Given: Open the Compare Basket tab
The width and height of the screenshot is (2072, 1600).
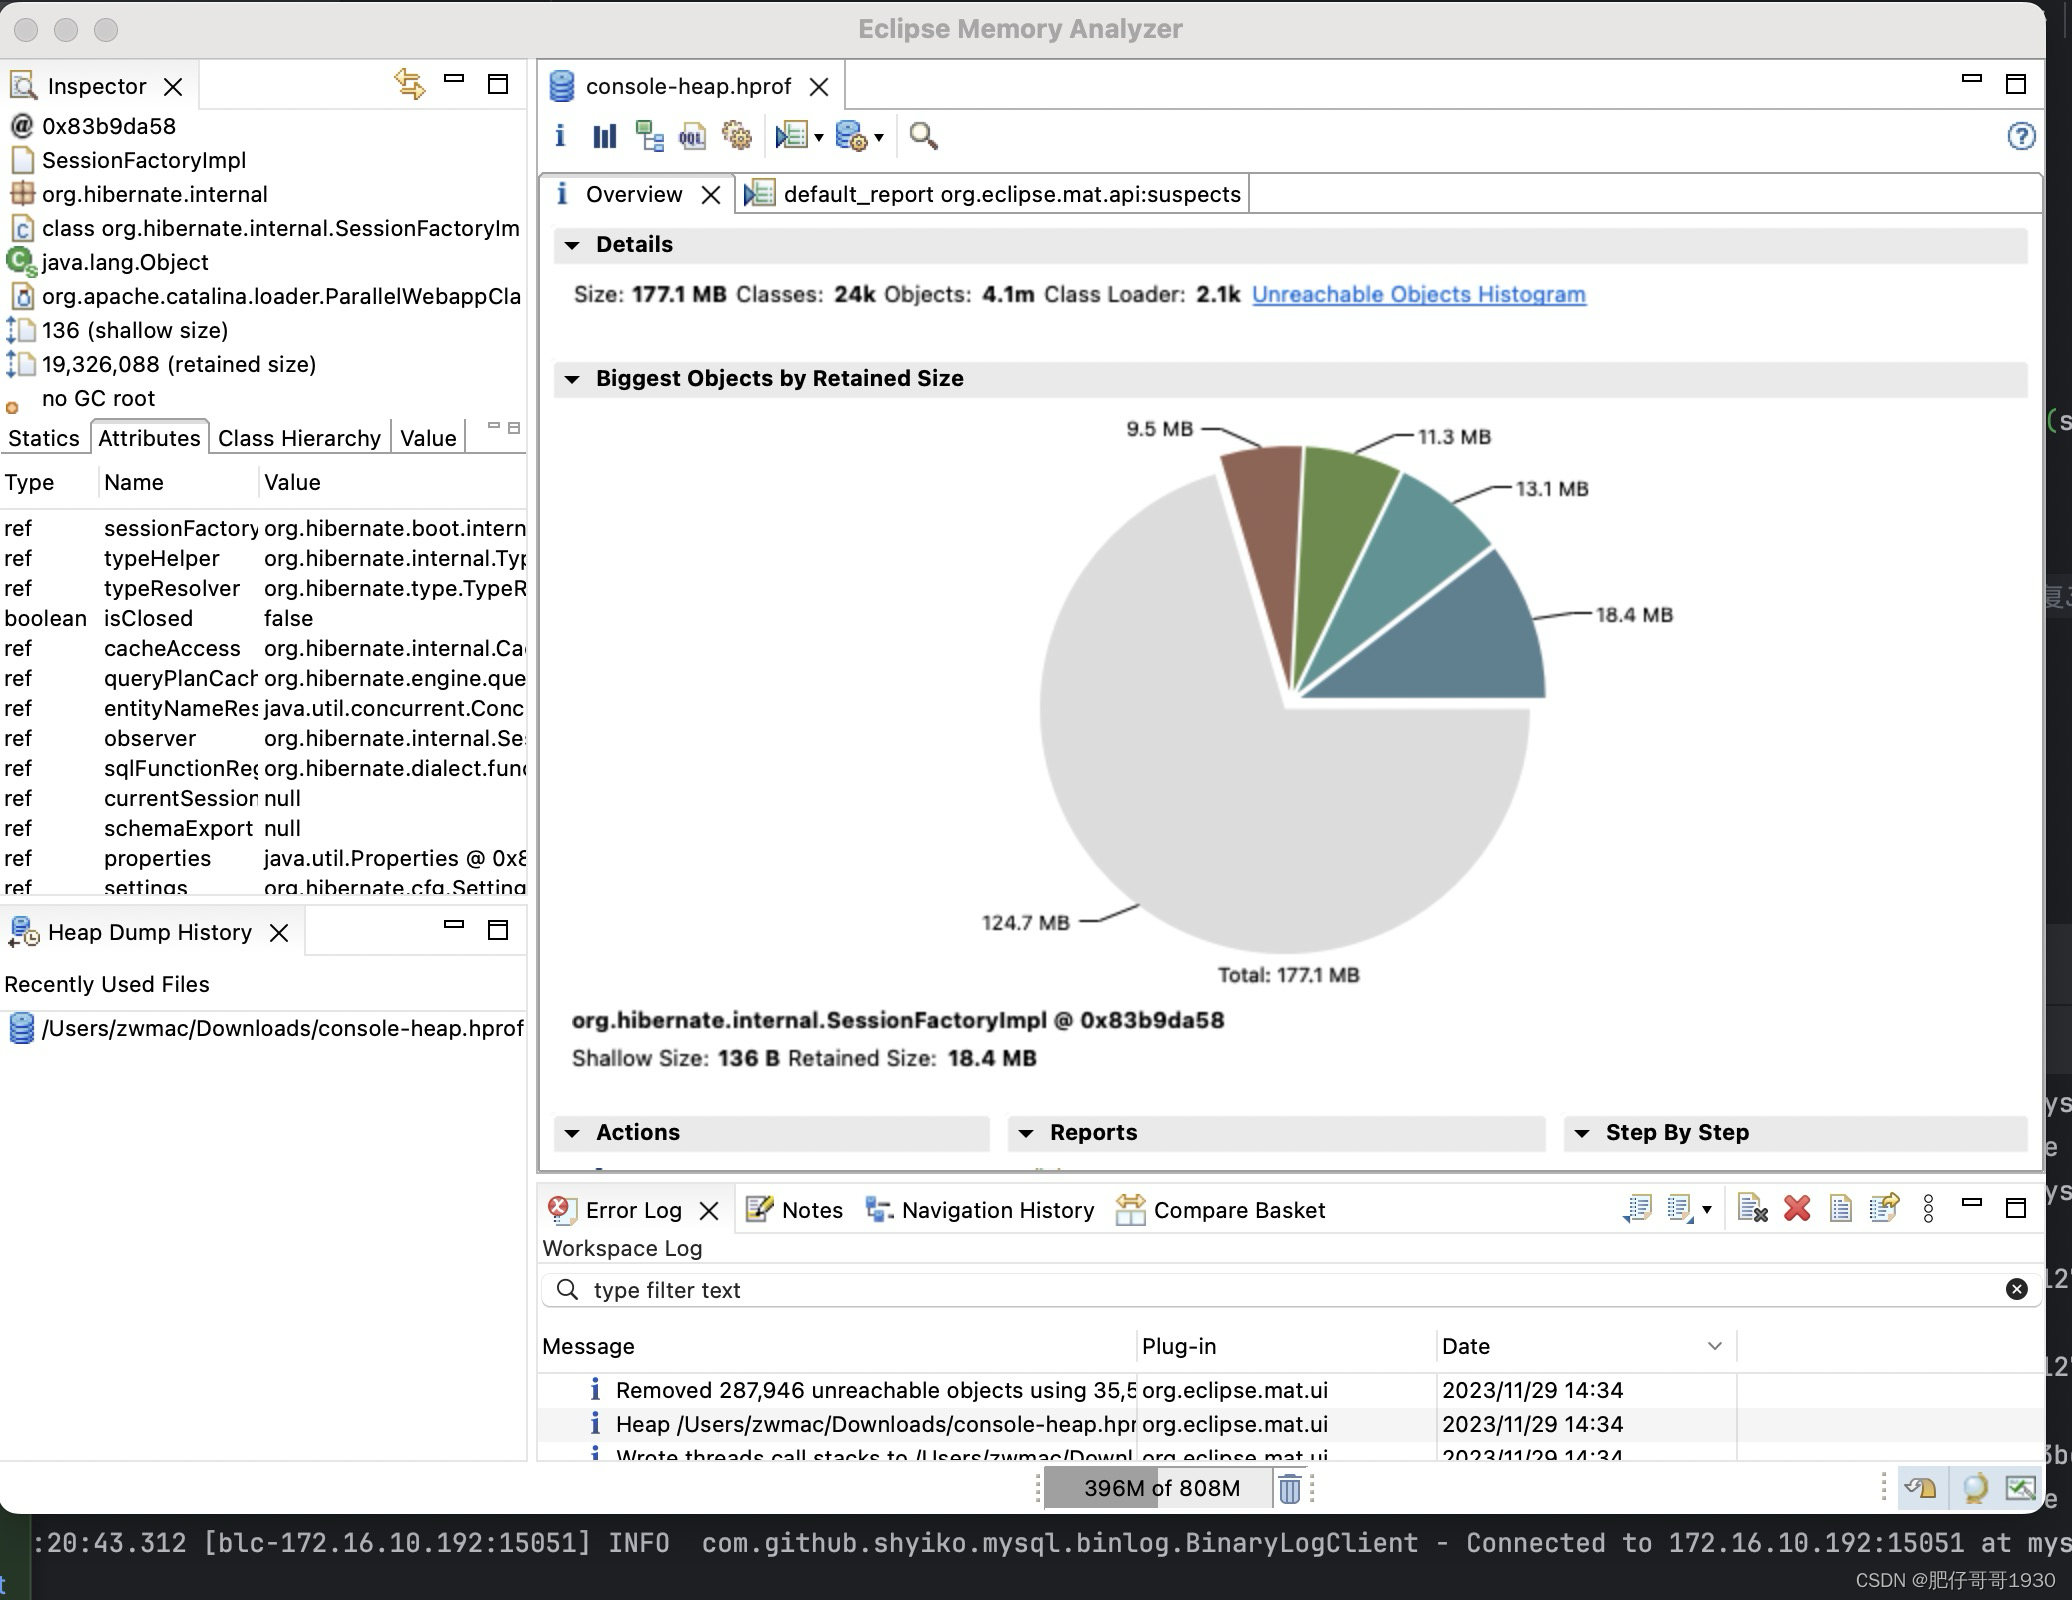Looking at the screenshot, I should tap(1221, 1210).
